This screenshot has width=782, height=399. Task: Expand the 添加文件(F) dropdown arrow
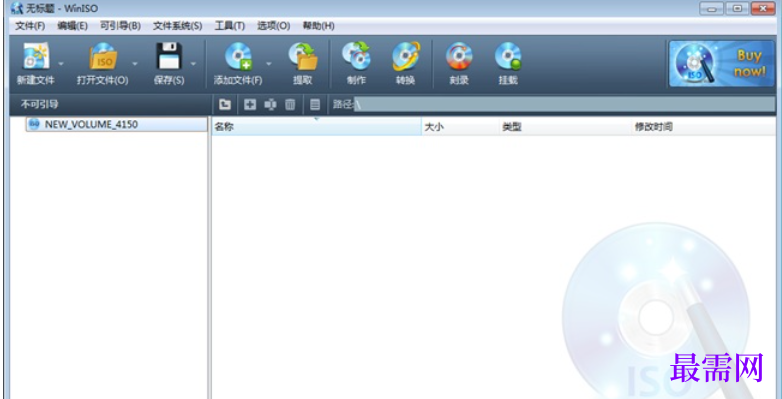tap(269, 63)
